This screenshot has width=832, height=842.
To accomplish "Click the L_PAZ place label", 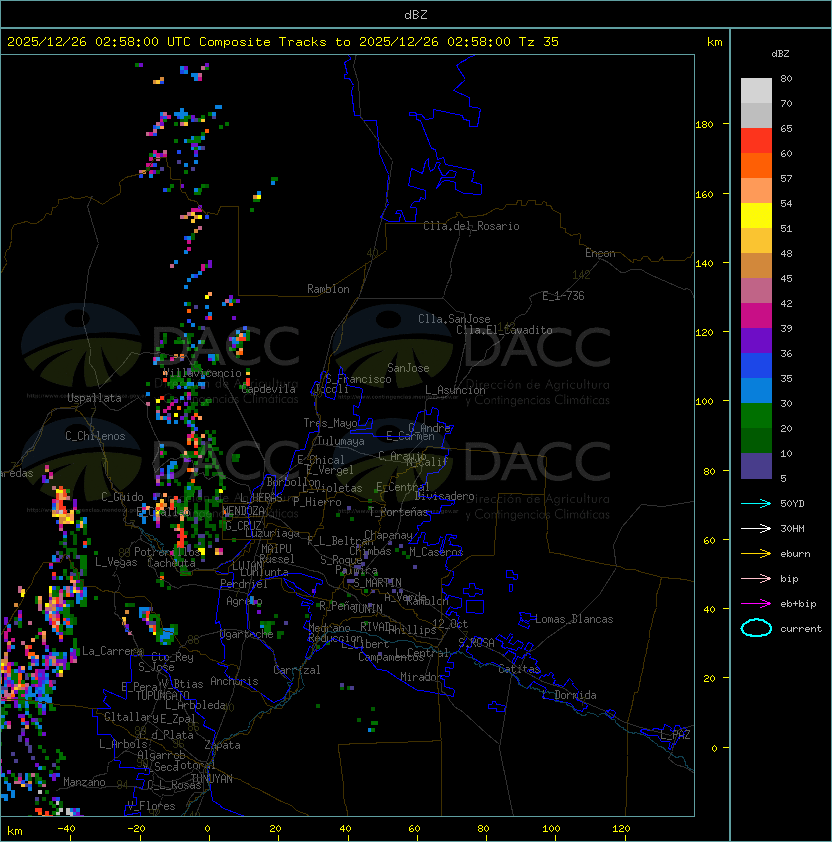I will click(675, 735).
